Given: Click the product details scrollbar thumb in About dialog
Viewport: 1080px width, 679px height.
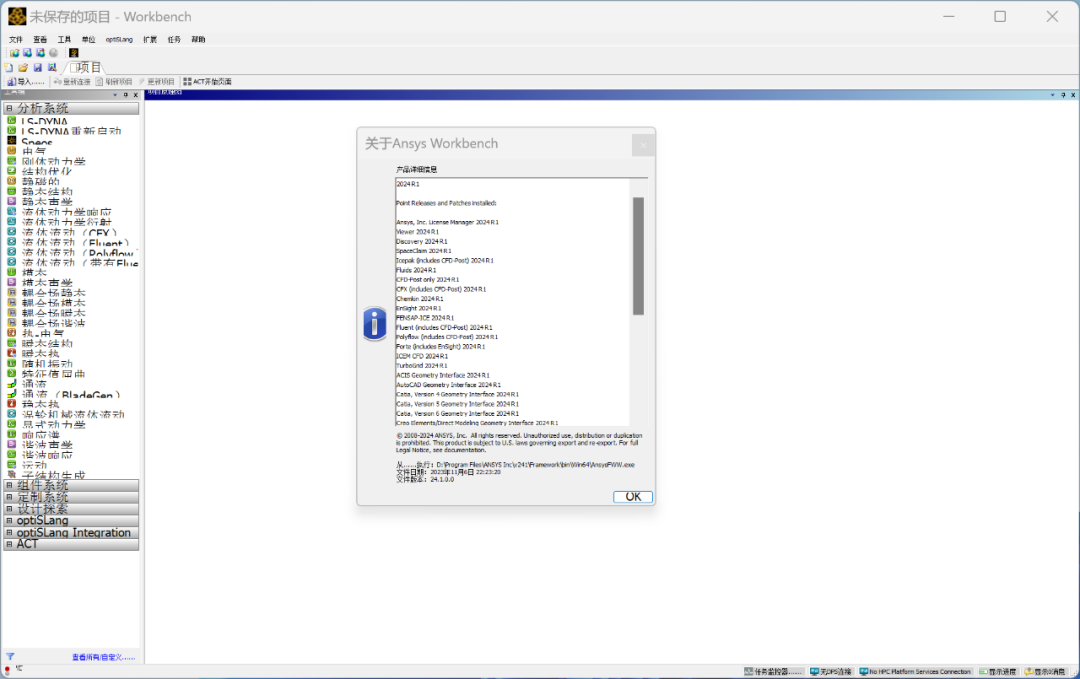Looking at the screenshot, I should pos(638,256).
